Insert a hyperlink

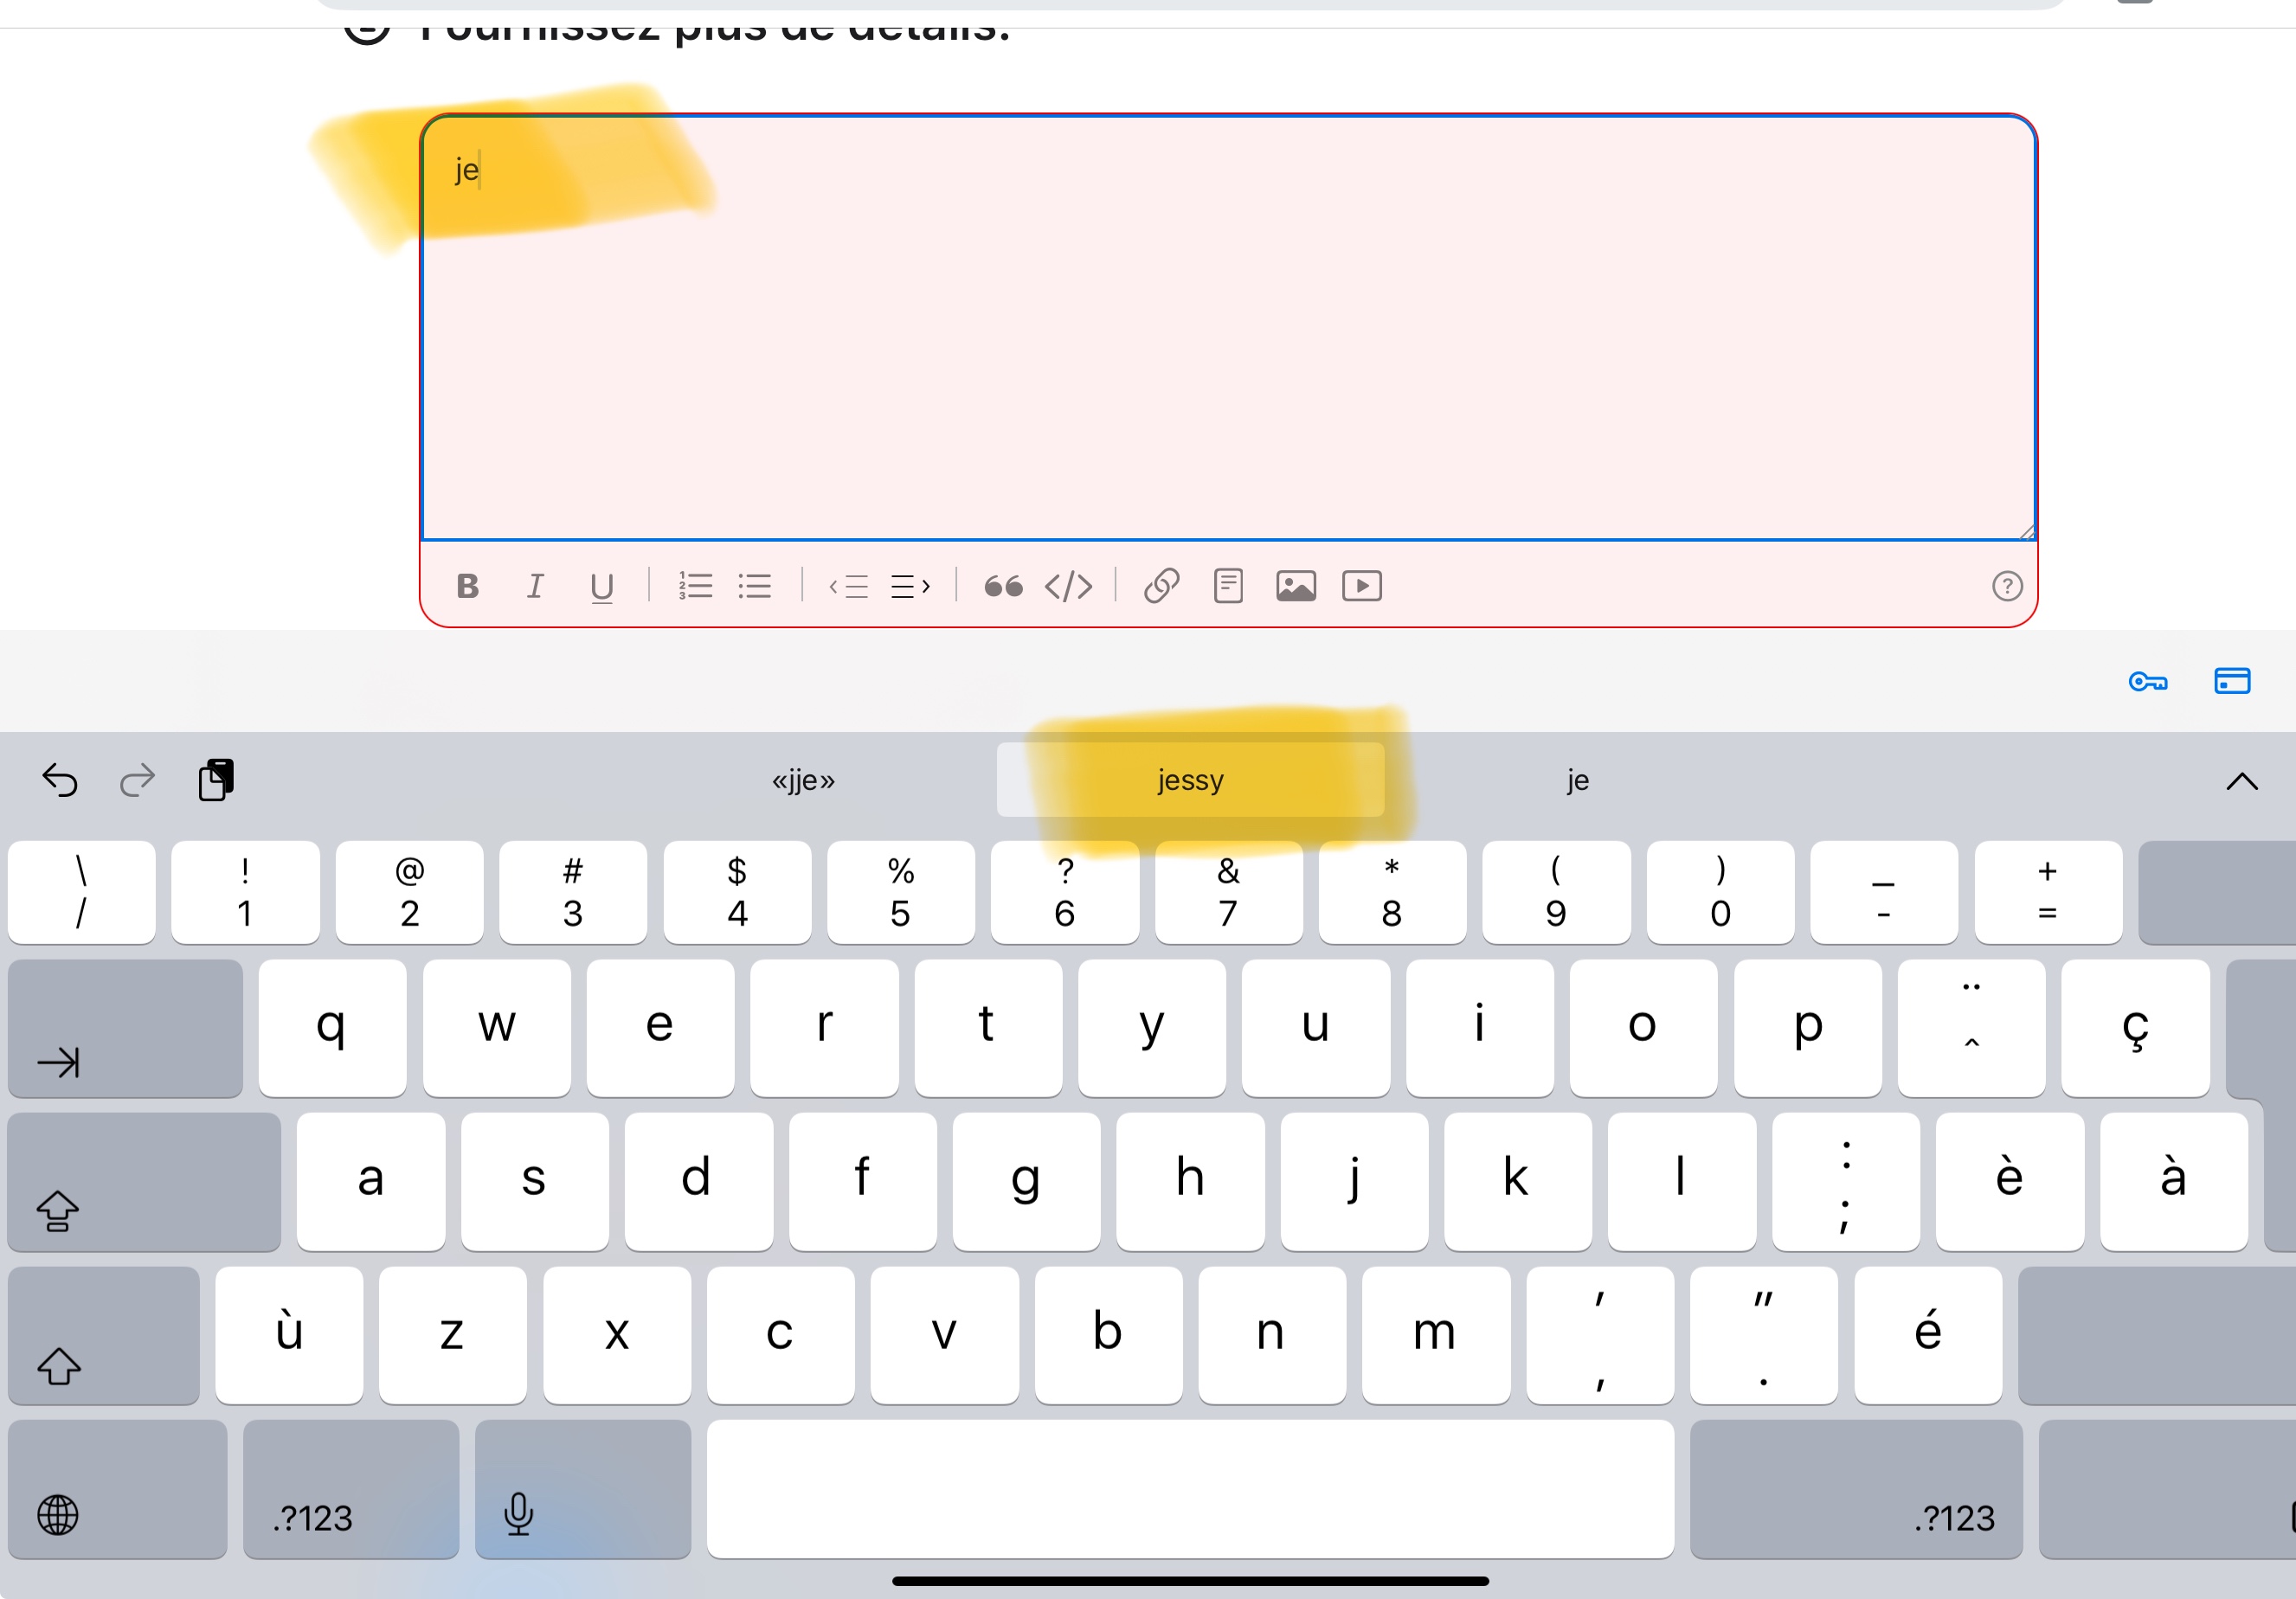[1161, 586]
